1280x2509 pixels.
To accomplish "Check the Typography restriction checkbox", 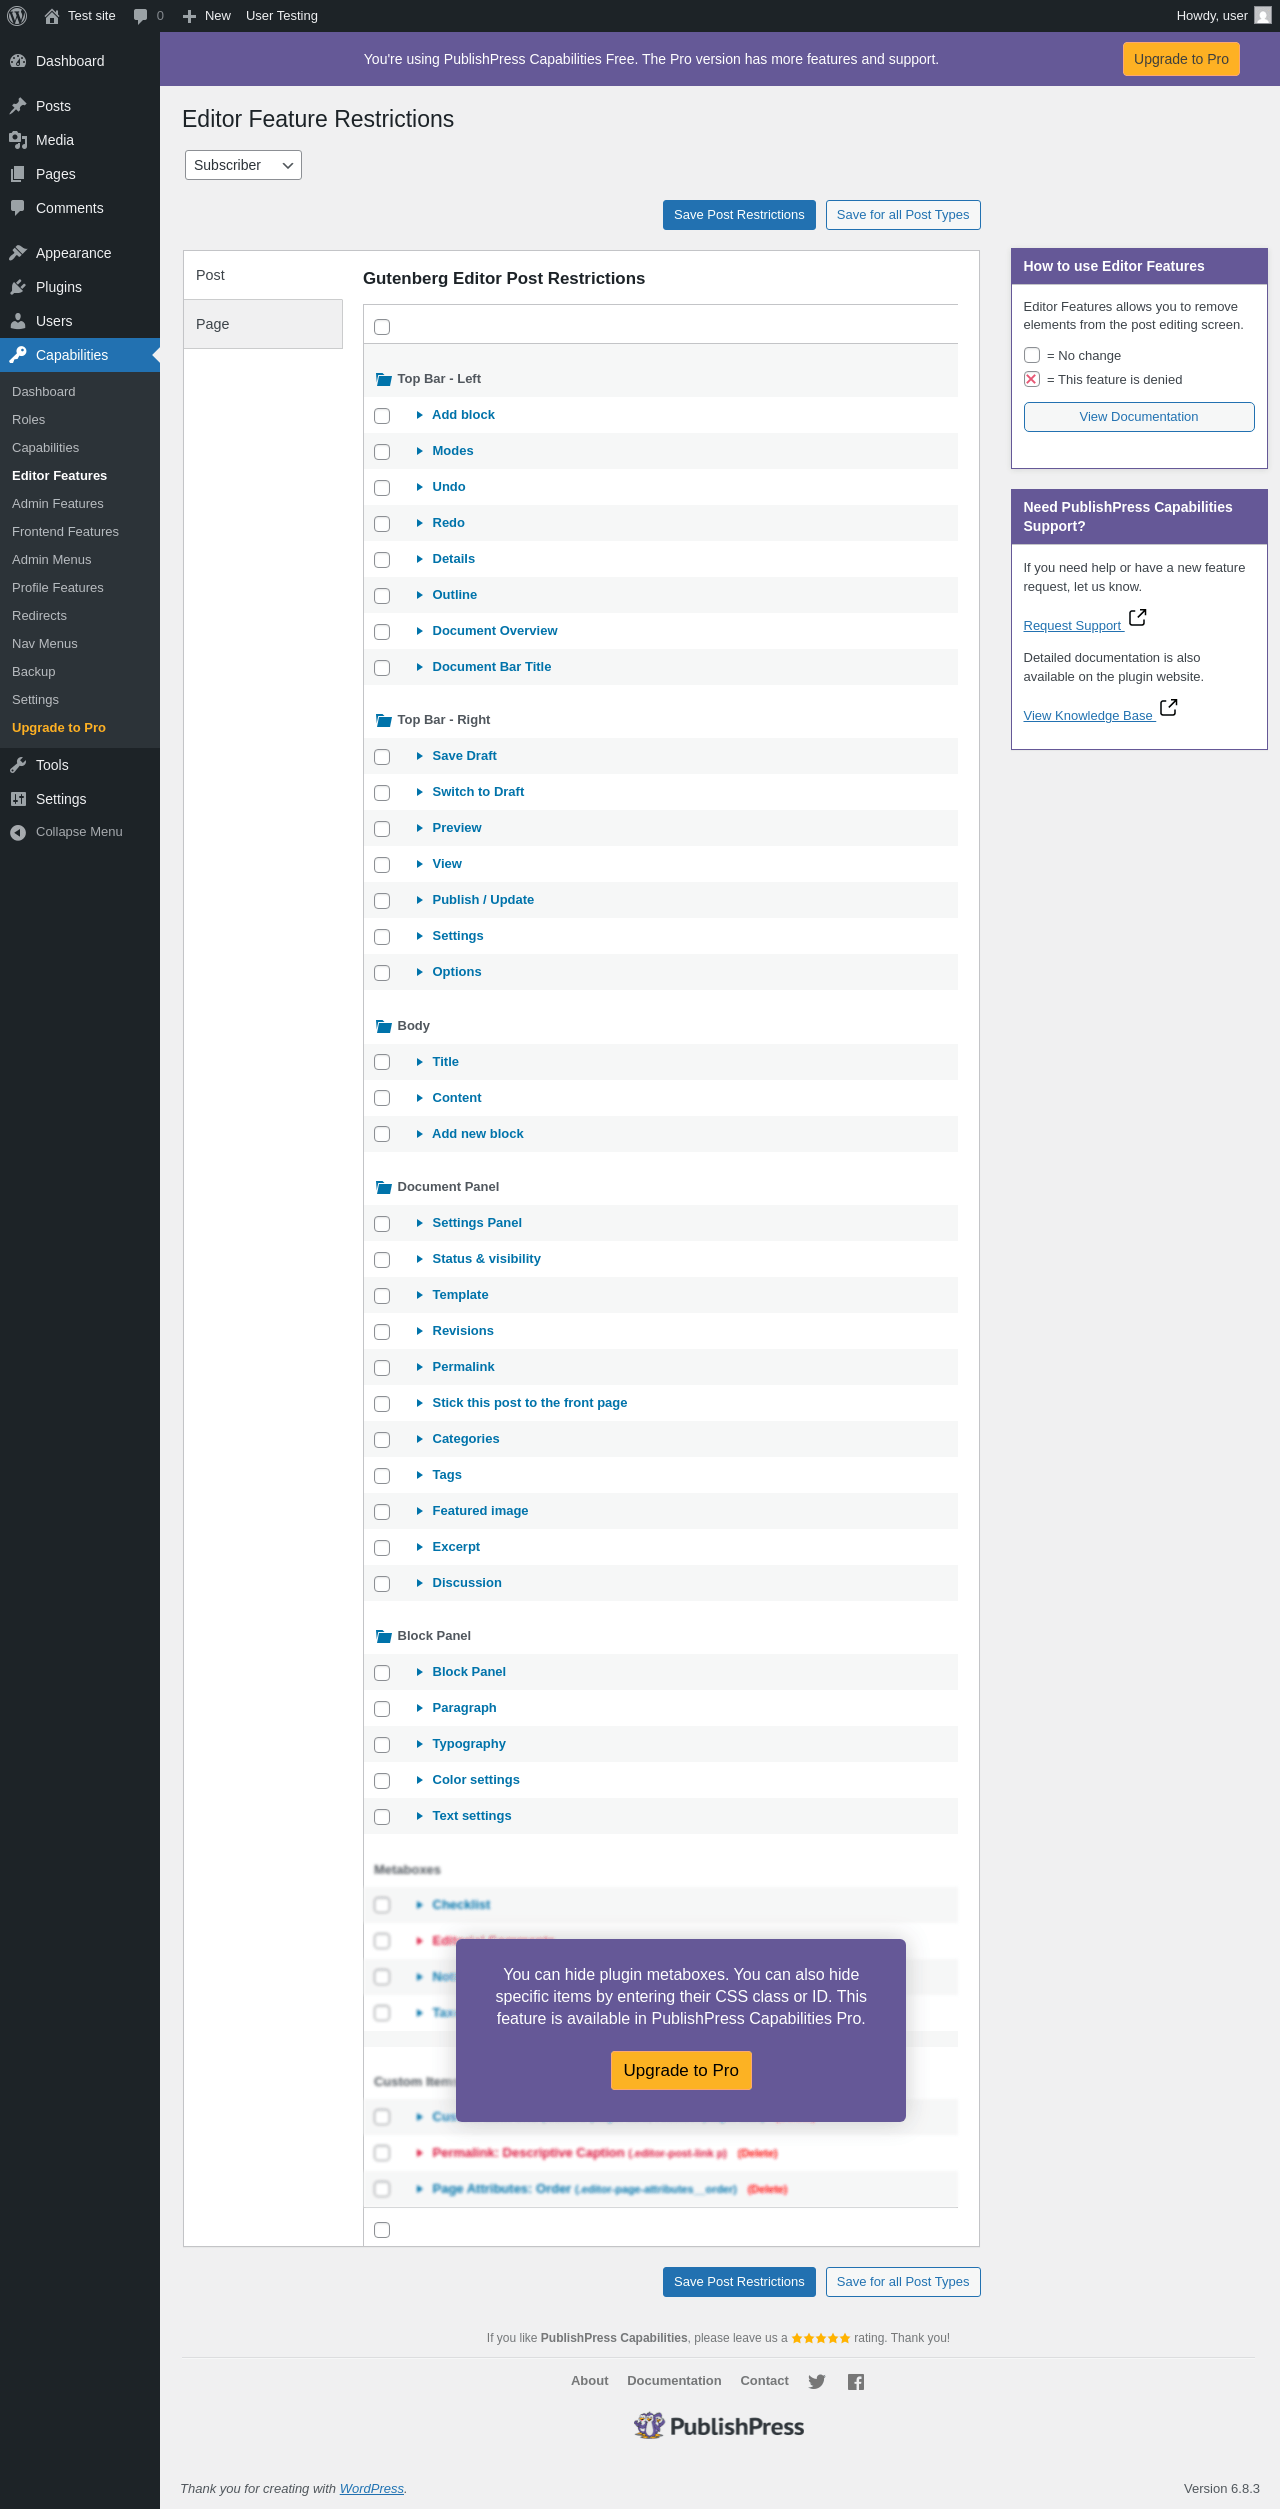I will 382,1745.
